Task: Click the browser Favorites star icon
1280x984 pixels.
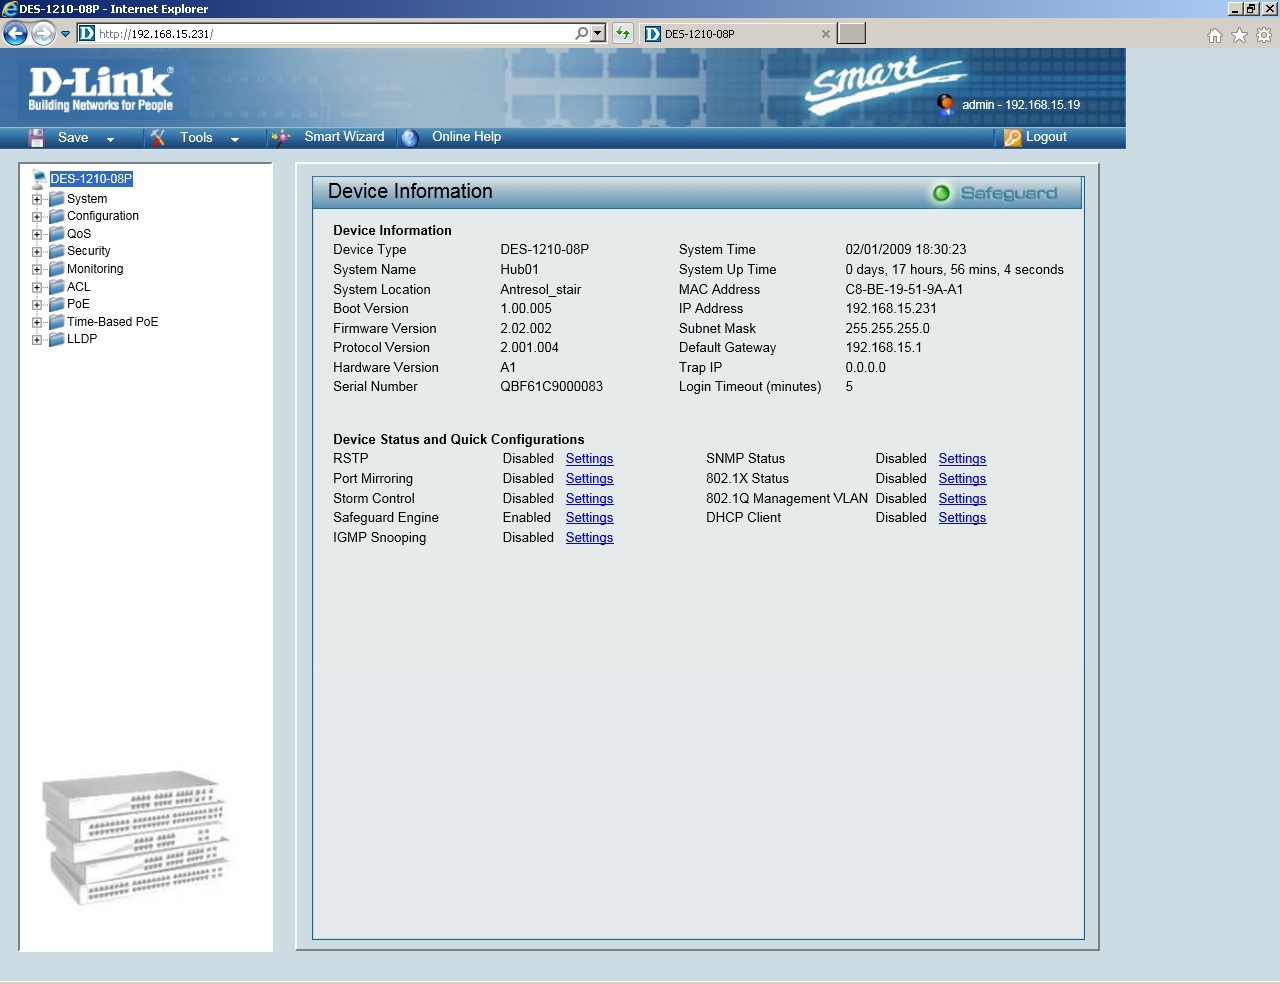Action: pyautogui.click(x=1239, y=35)
